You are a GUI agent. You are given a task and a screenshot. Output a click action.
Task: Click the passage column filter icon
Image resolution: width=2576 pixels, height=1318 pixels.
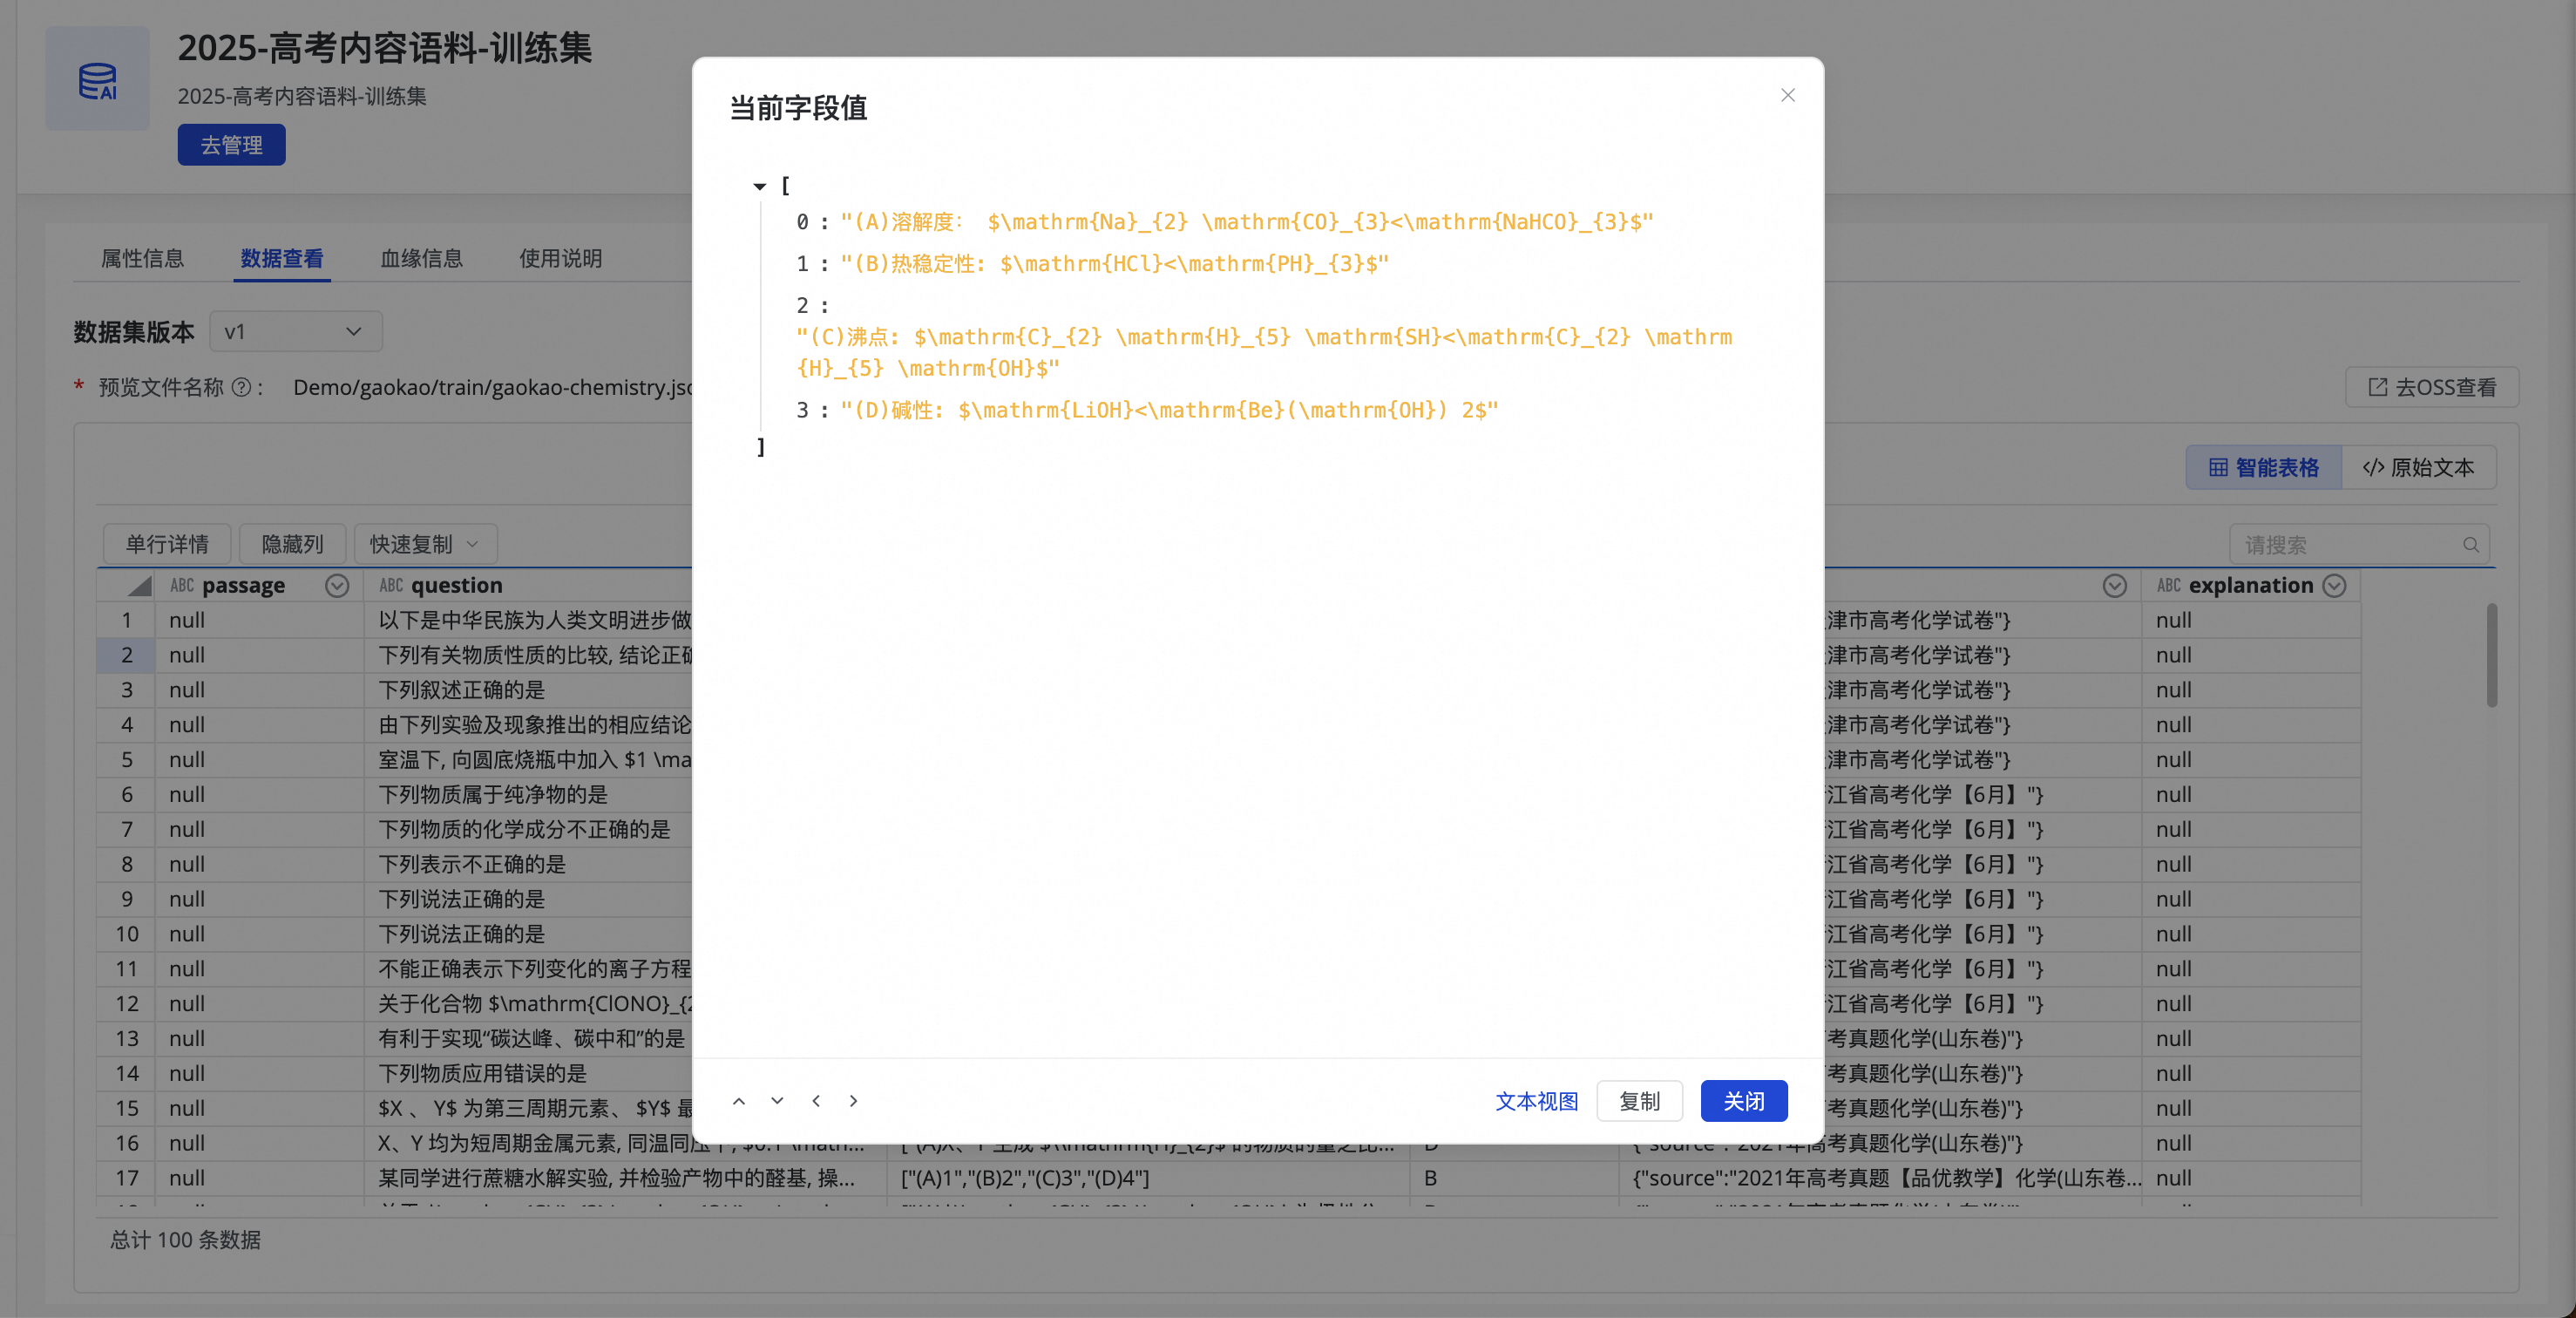337,586
